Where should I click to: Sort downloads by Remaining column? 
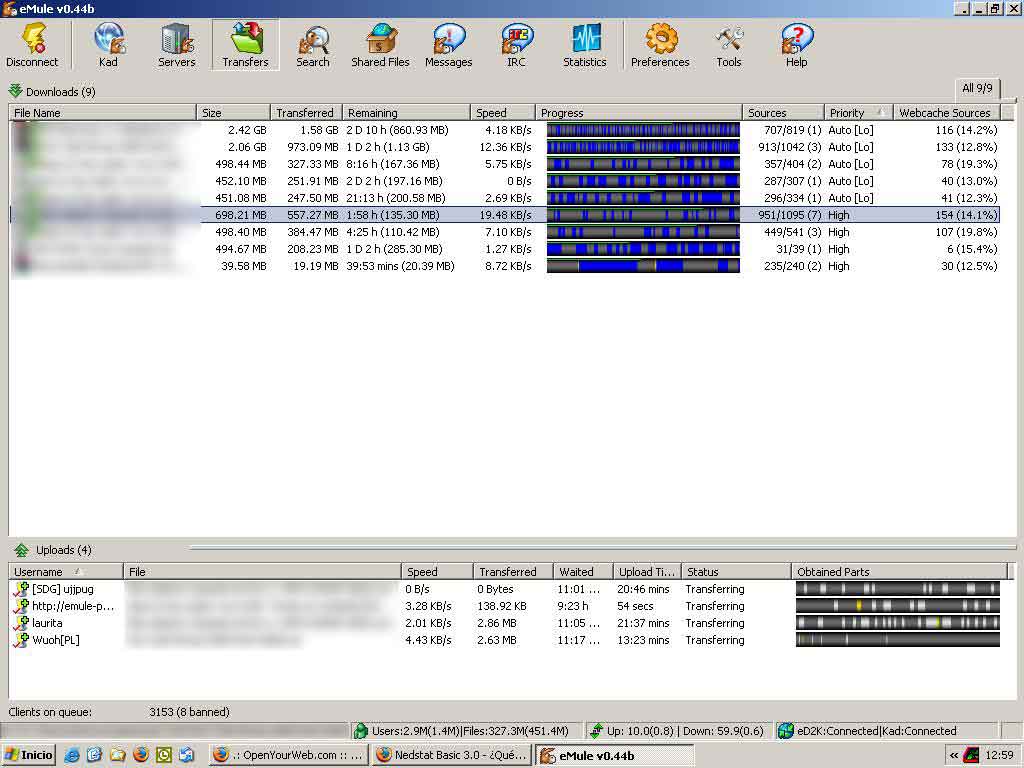[x=406, y=112]
